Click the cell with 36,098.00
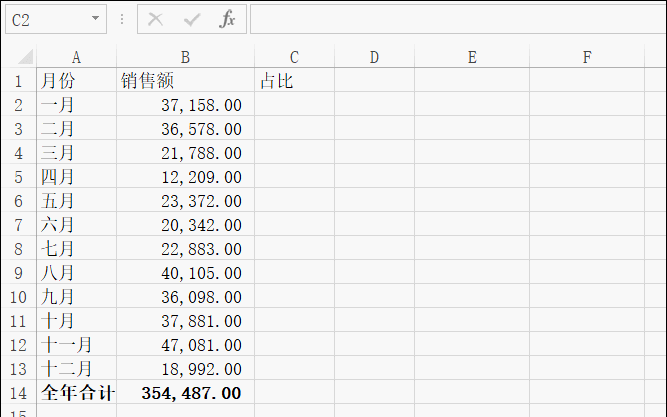667x417 pixels. point(185,297)
